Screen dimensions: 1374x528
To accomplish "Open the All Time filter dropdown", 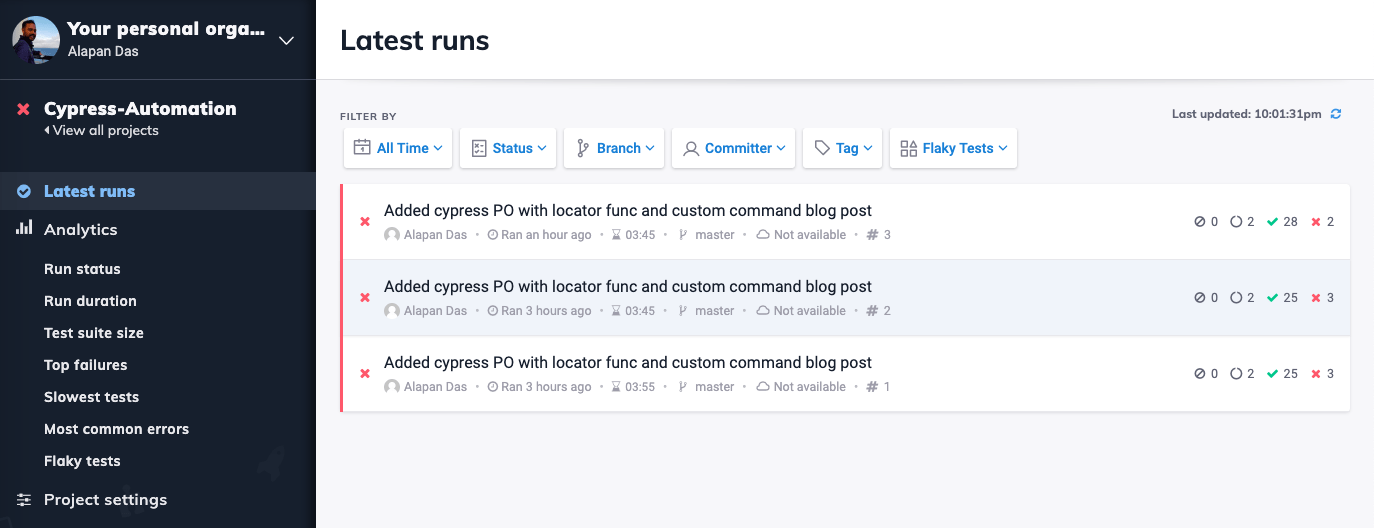I will pyautogui.click(x=398, y=148).
